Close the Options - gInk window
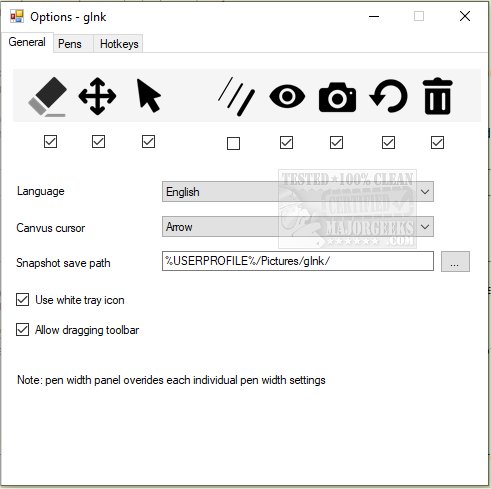The width and height of the screenshot is (491, 489). coord(465,16)
